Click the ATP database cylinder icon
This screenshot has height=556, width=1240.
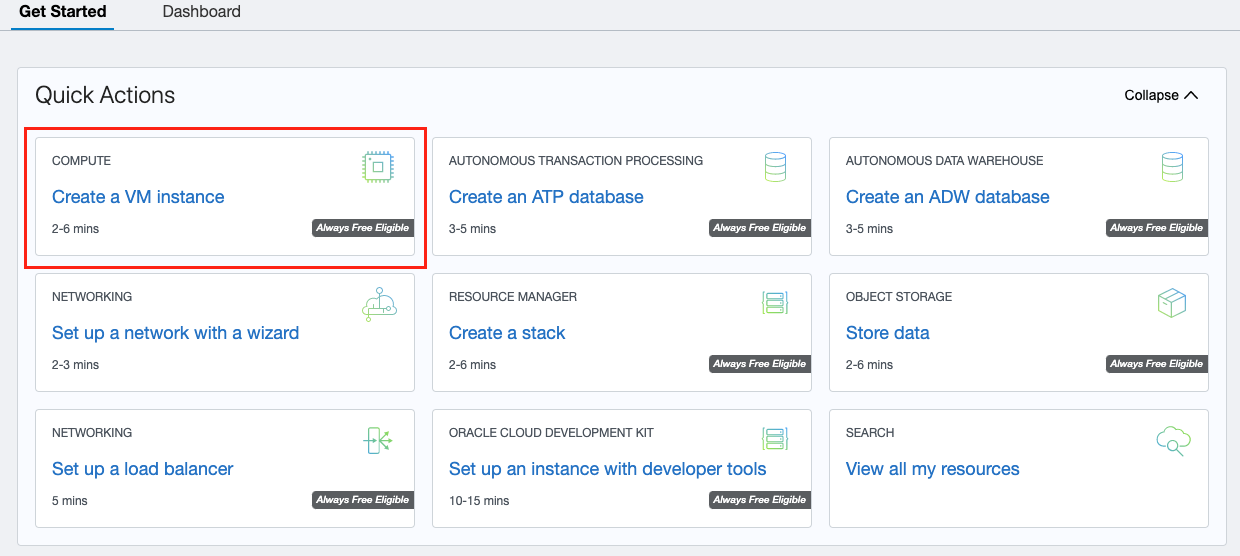coord(775,167)
